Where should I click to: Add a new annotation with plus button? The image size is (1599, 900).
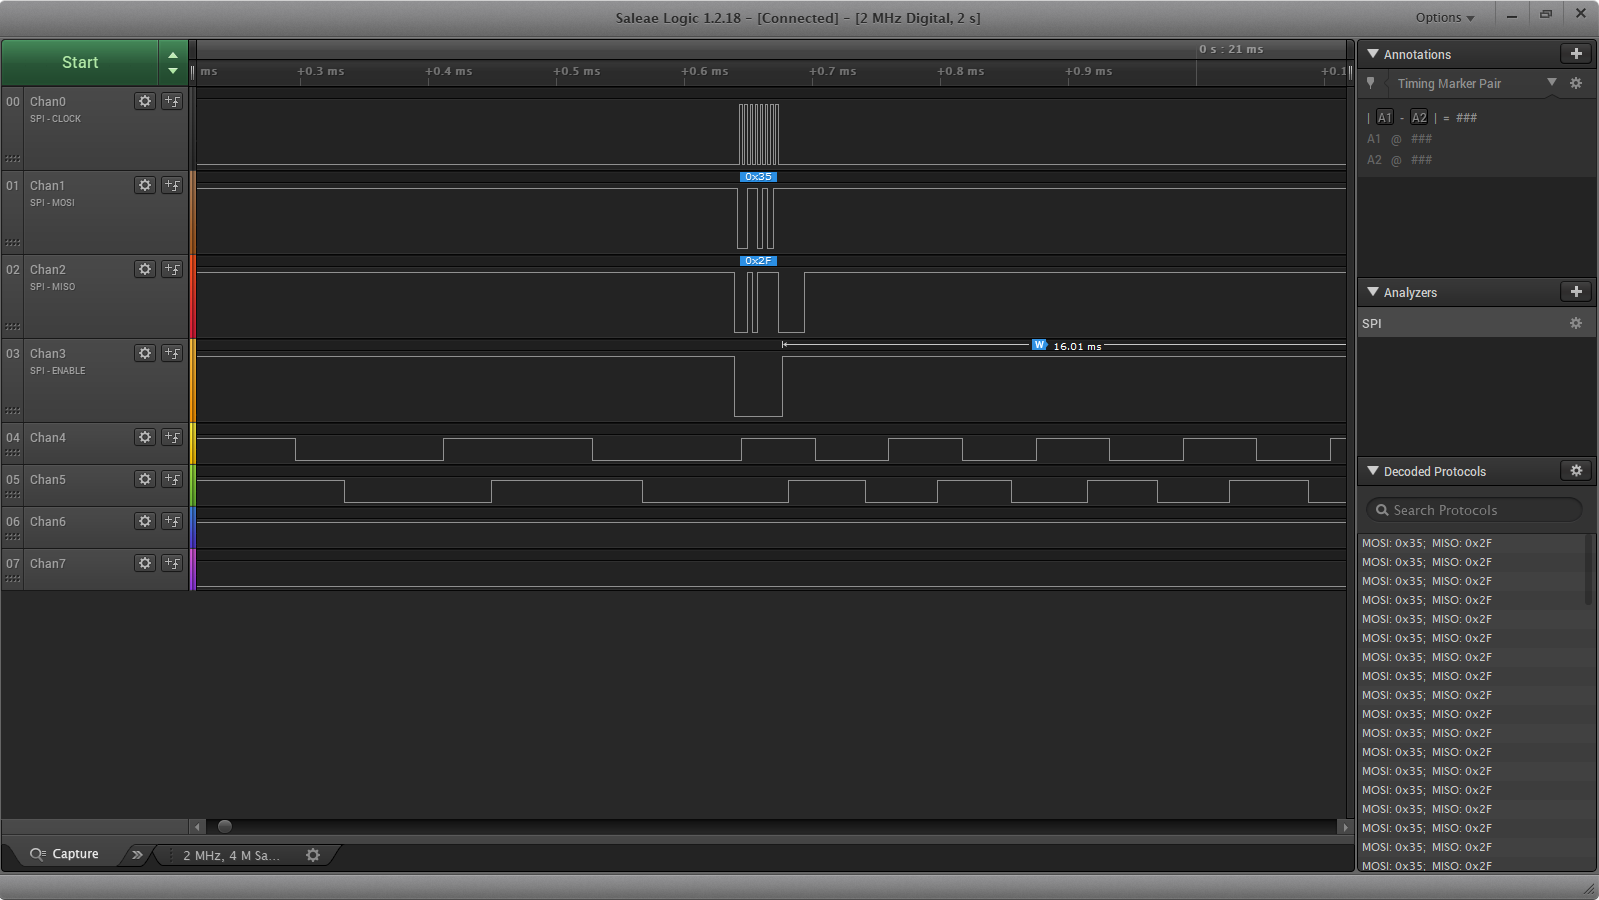click(x=1576, y=54)
